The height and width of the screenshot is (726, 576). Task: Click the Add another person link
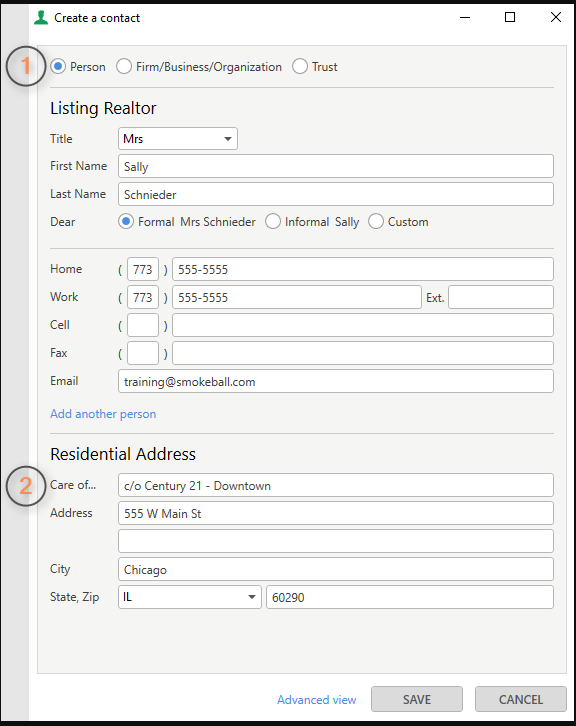[x=103, y=414]
